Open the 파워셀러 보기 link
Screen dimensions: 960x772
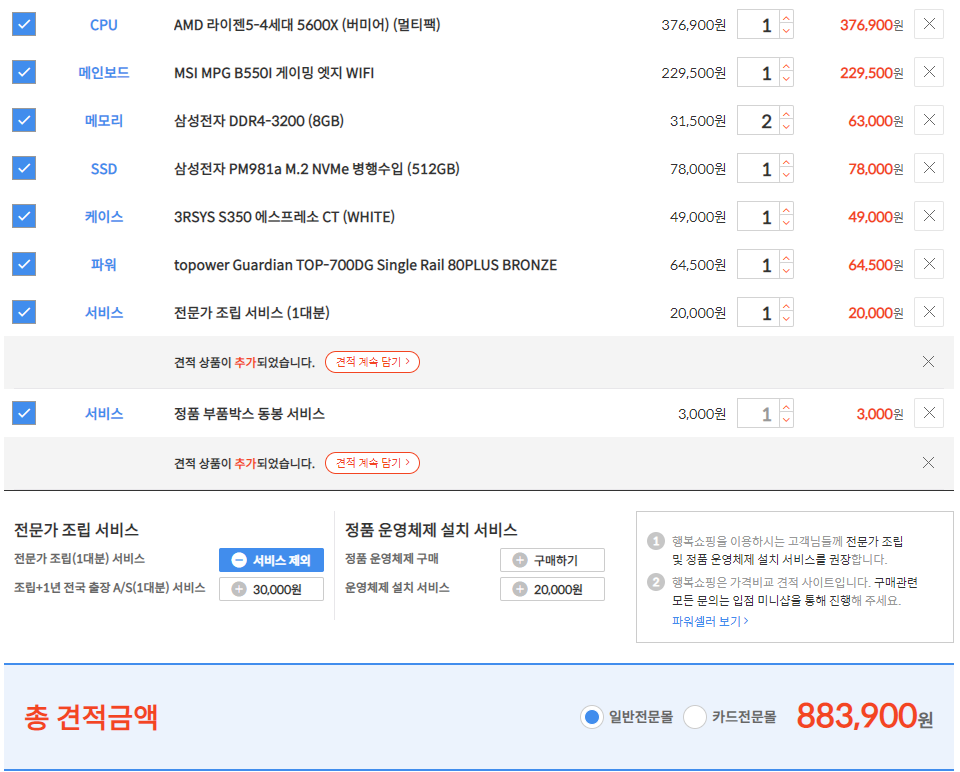pos(710,621)
